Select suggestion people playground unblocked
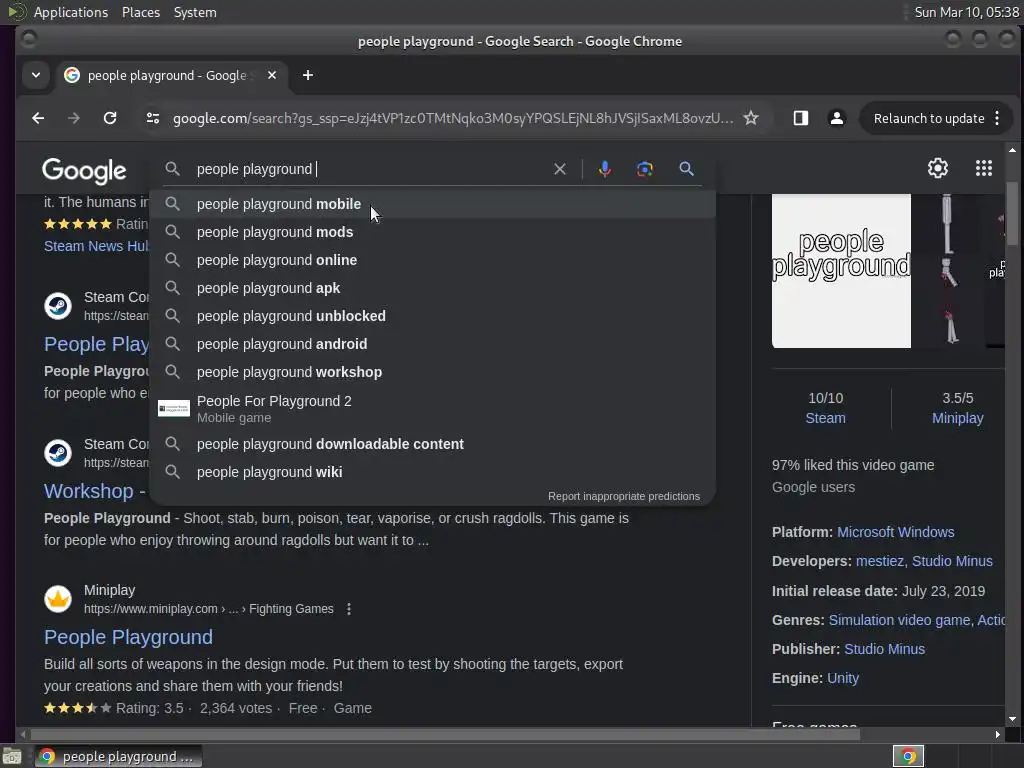 coord(432,316)
